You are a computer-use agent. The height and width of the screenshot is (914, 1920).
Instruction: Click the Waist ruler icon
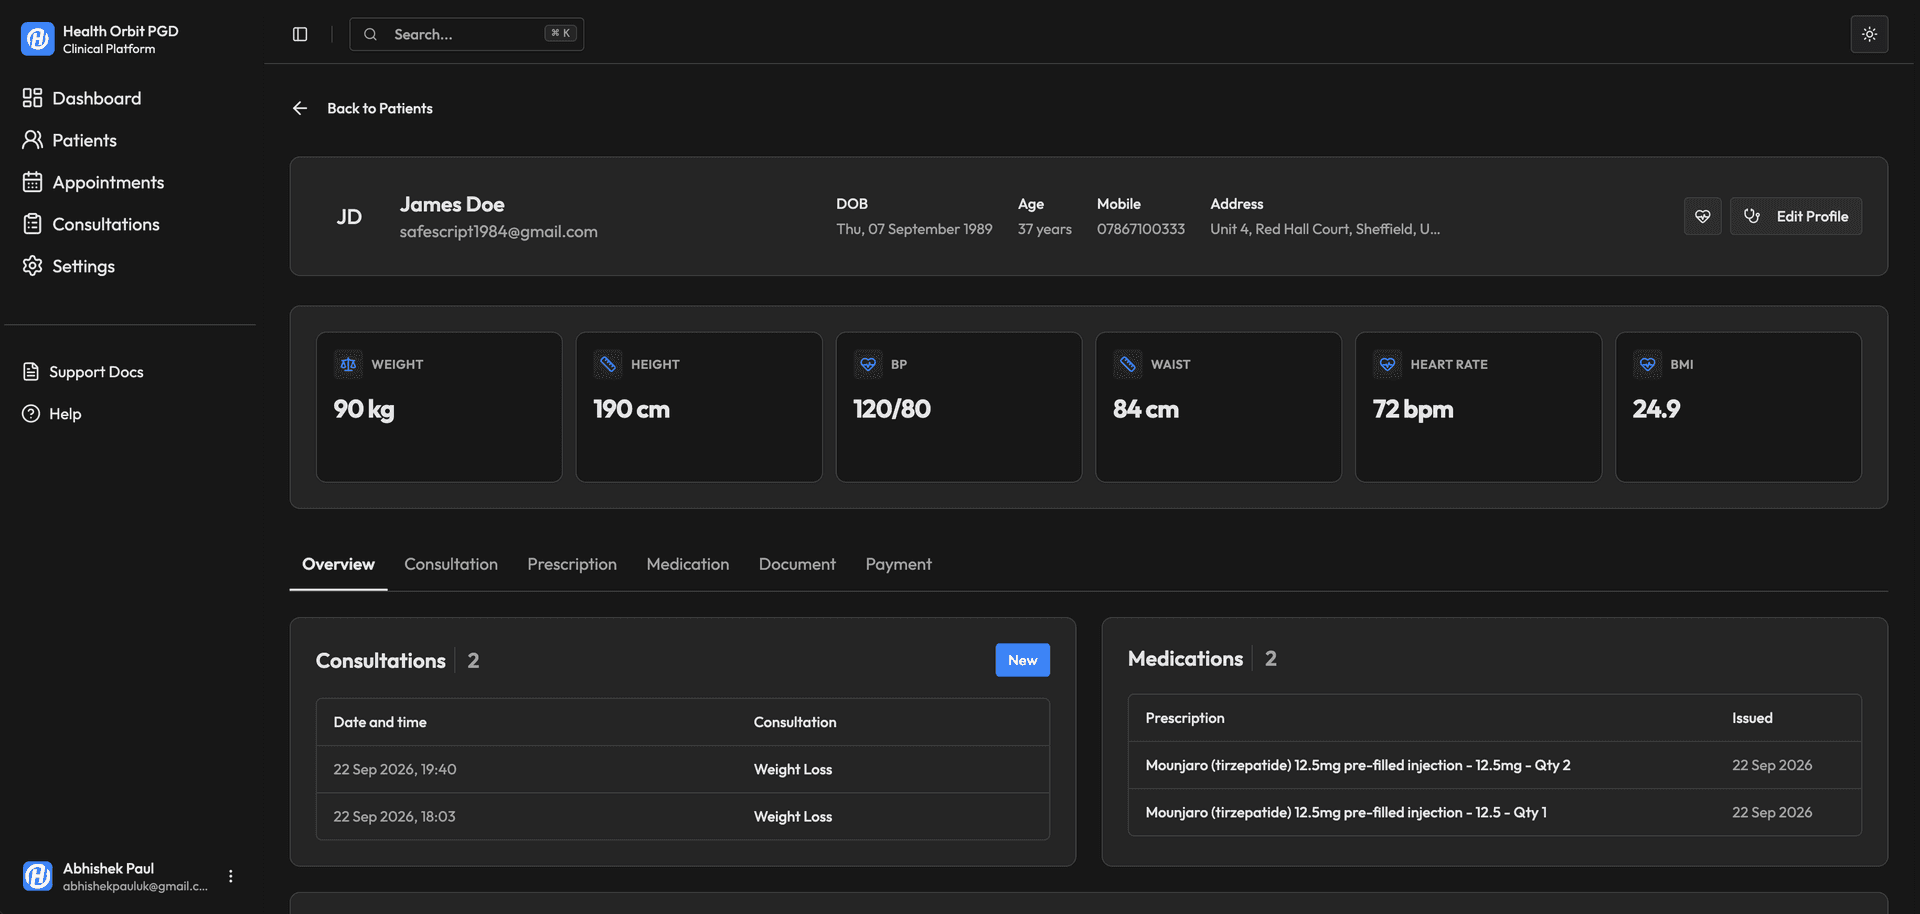pos(1128,365)
